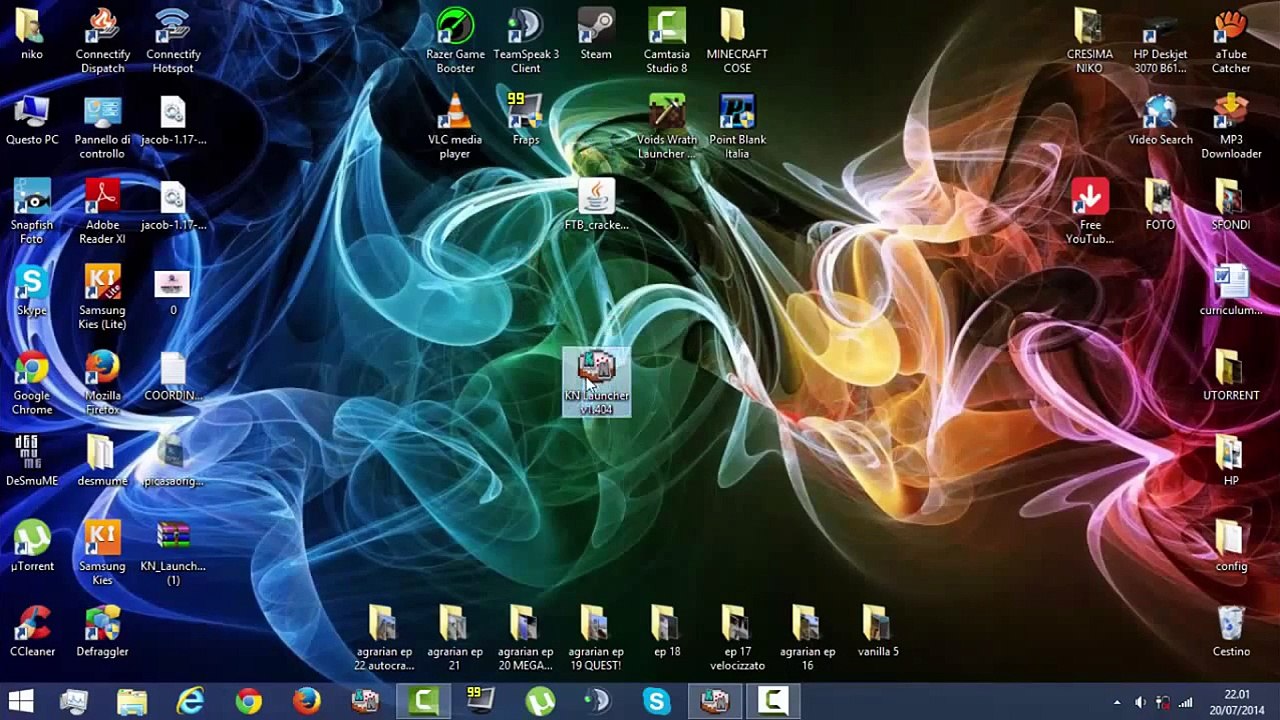Select the UTORRENT folder

coord(1231,376)
